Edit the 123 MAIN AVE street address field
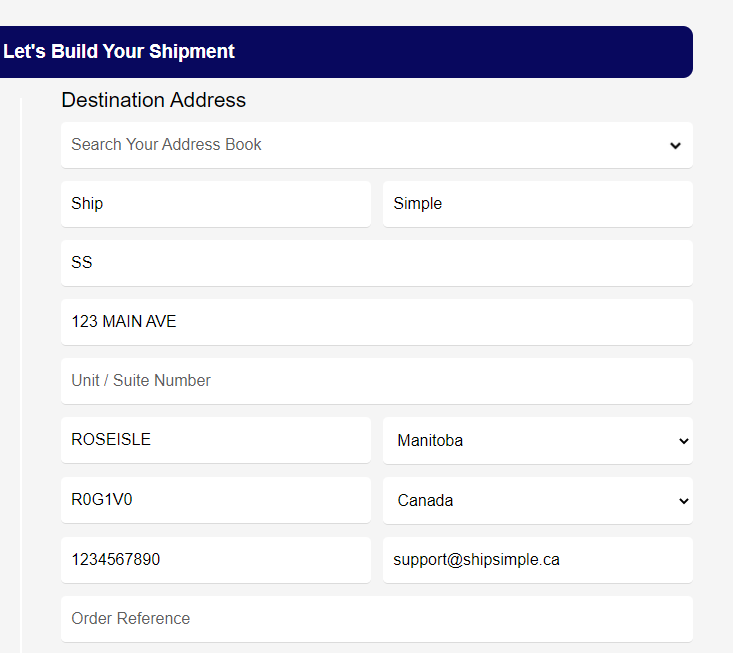The width and height of the screenshot is (733, 653). 377,322
